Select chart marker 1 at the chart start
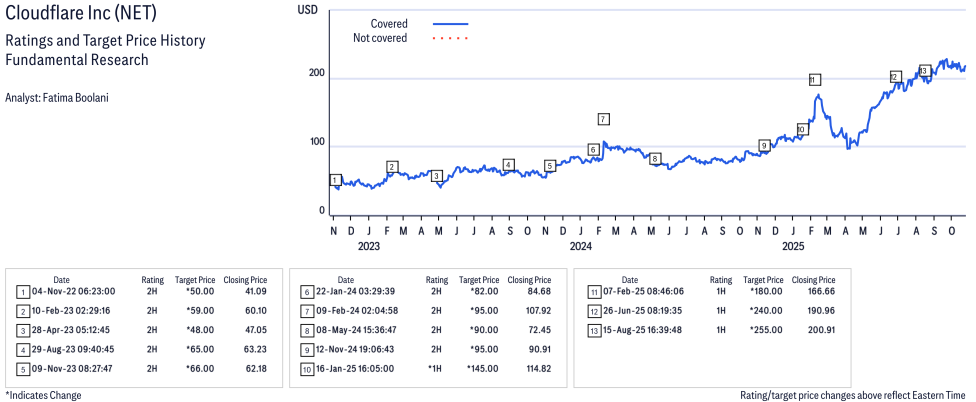 pyautogui.click(x=335, y=180)
